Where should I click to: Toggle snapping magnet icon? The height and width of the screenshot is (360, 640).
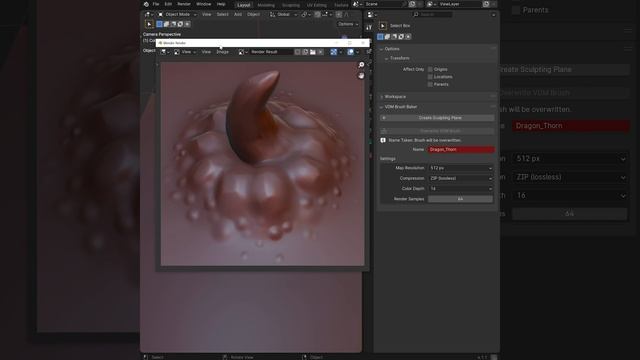(318, 14)
